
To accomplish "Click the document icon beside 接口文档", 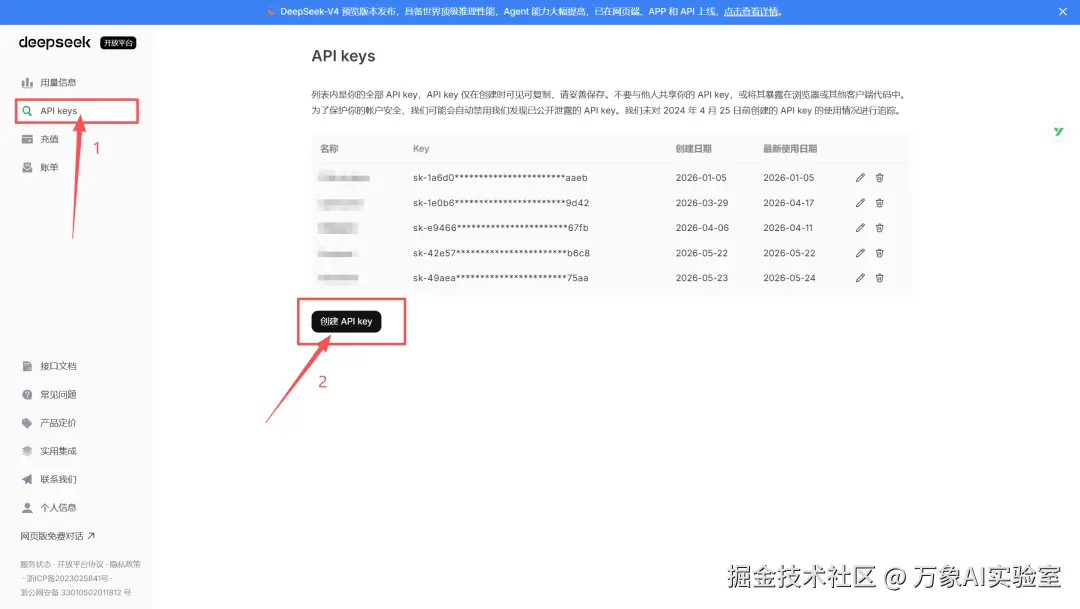I will click(x=27, y=367).
